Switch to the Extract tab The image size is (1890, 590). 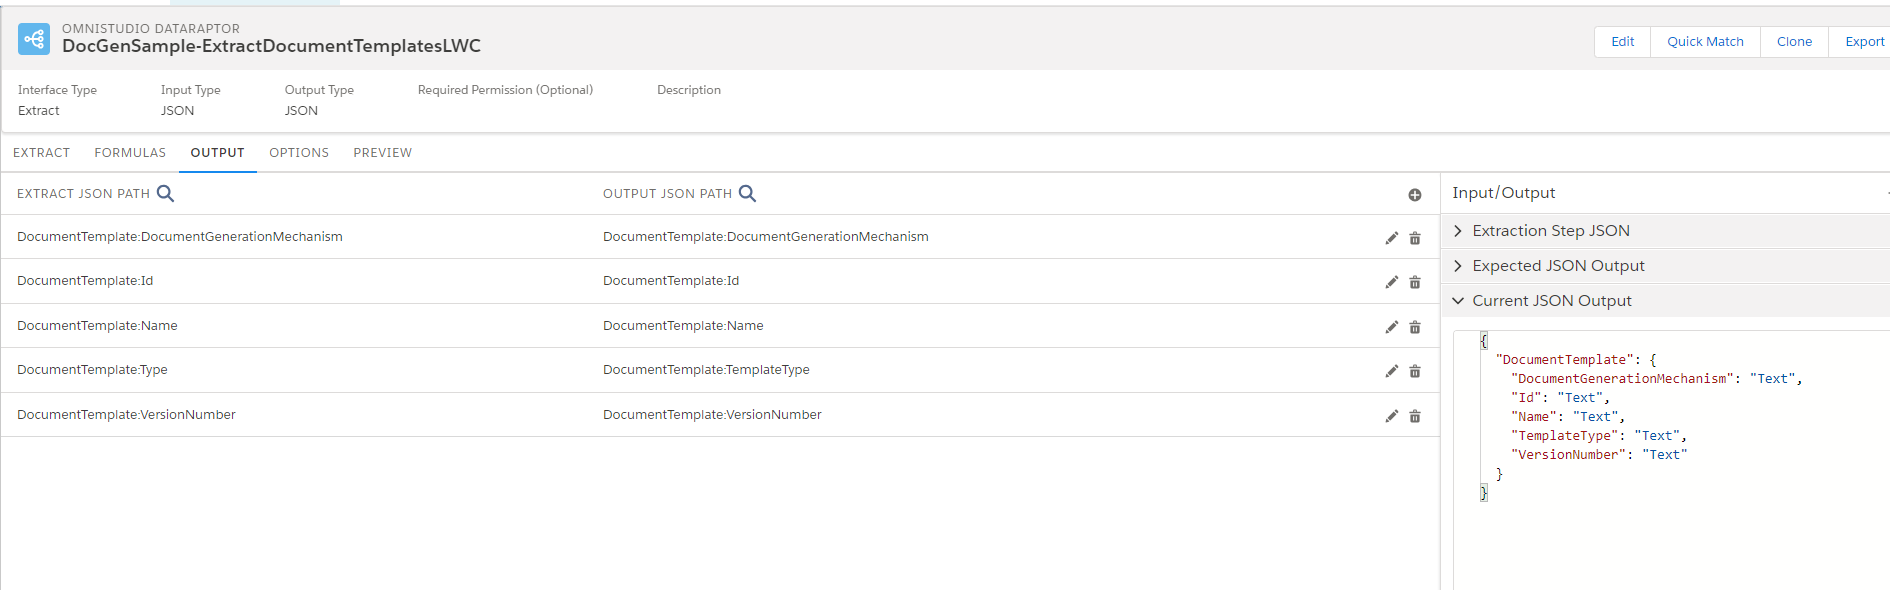[x=42, y=153]
